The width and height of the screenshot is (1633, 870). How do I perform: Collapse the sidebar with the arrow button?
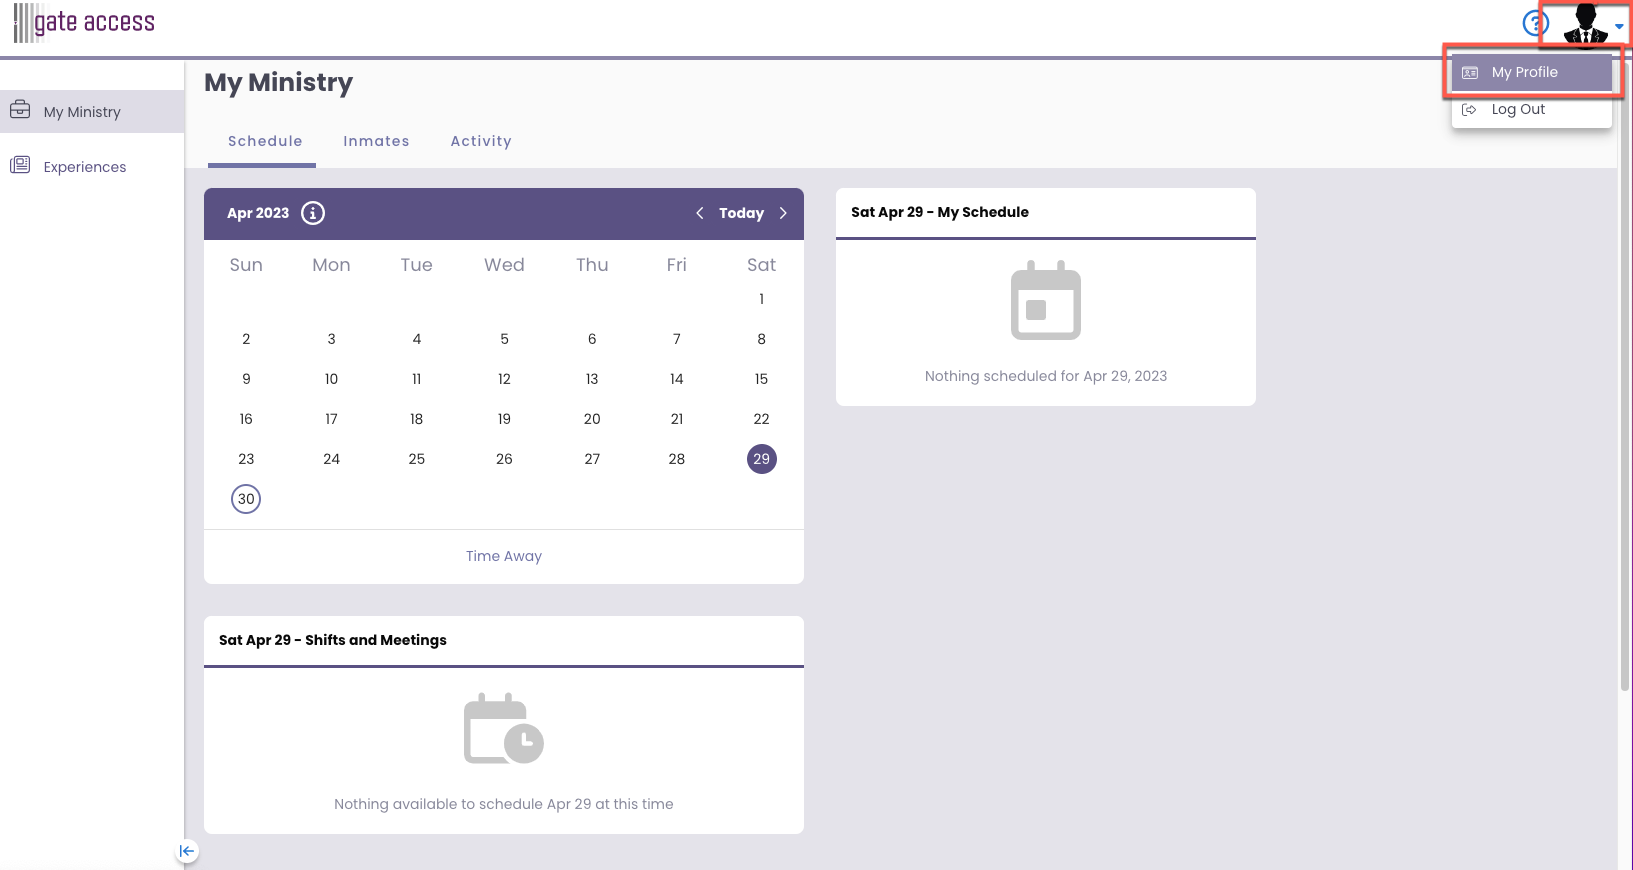pos(187,851)
